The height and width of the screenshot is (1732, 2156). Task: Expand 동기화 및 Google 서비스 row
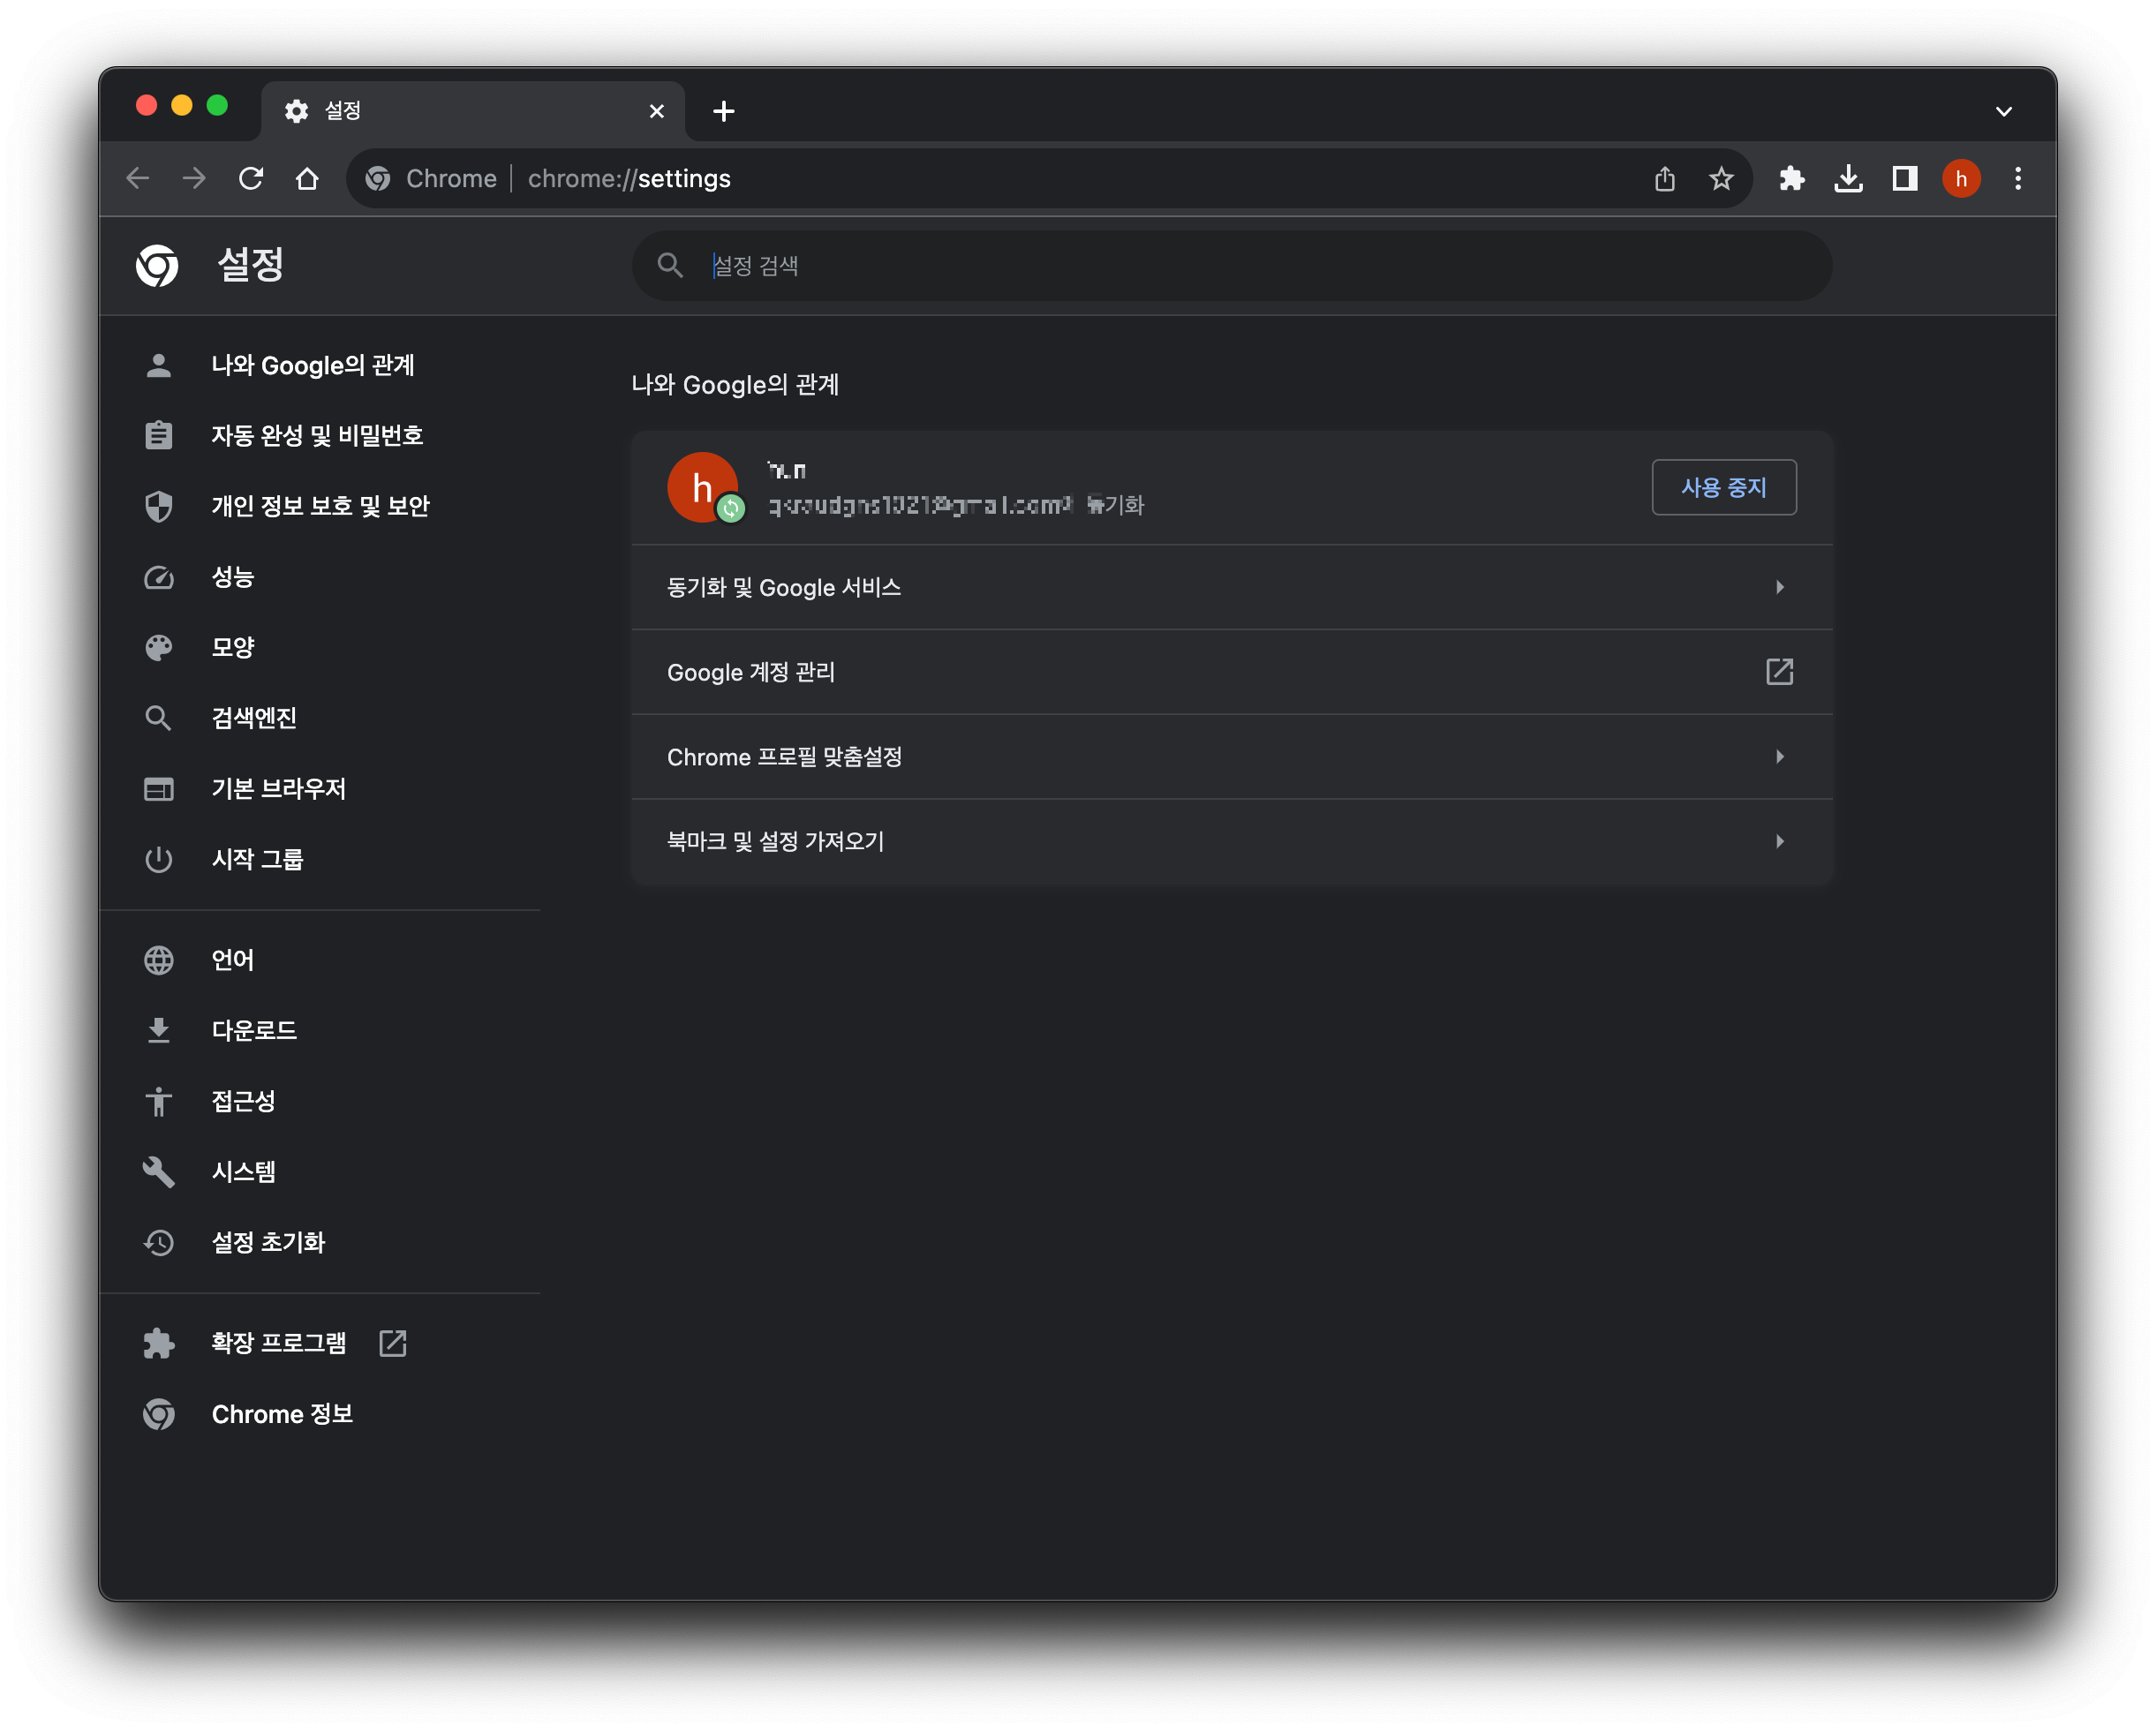(1231, 587)
